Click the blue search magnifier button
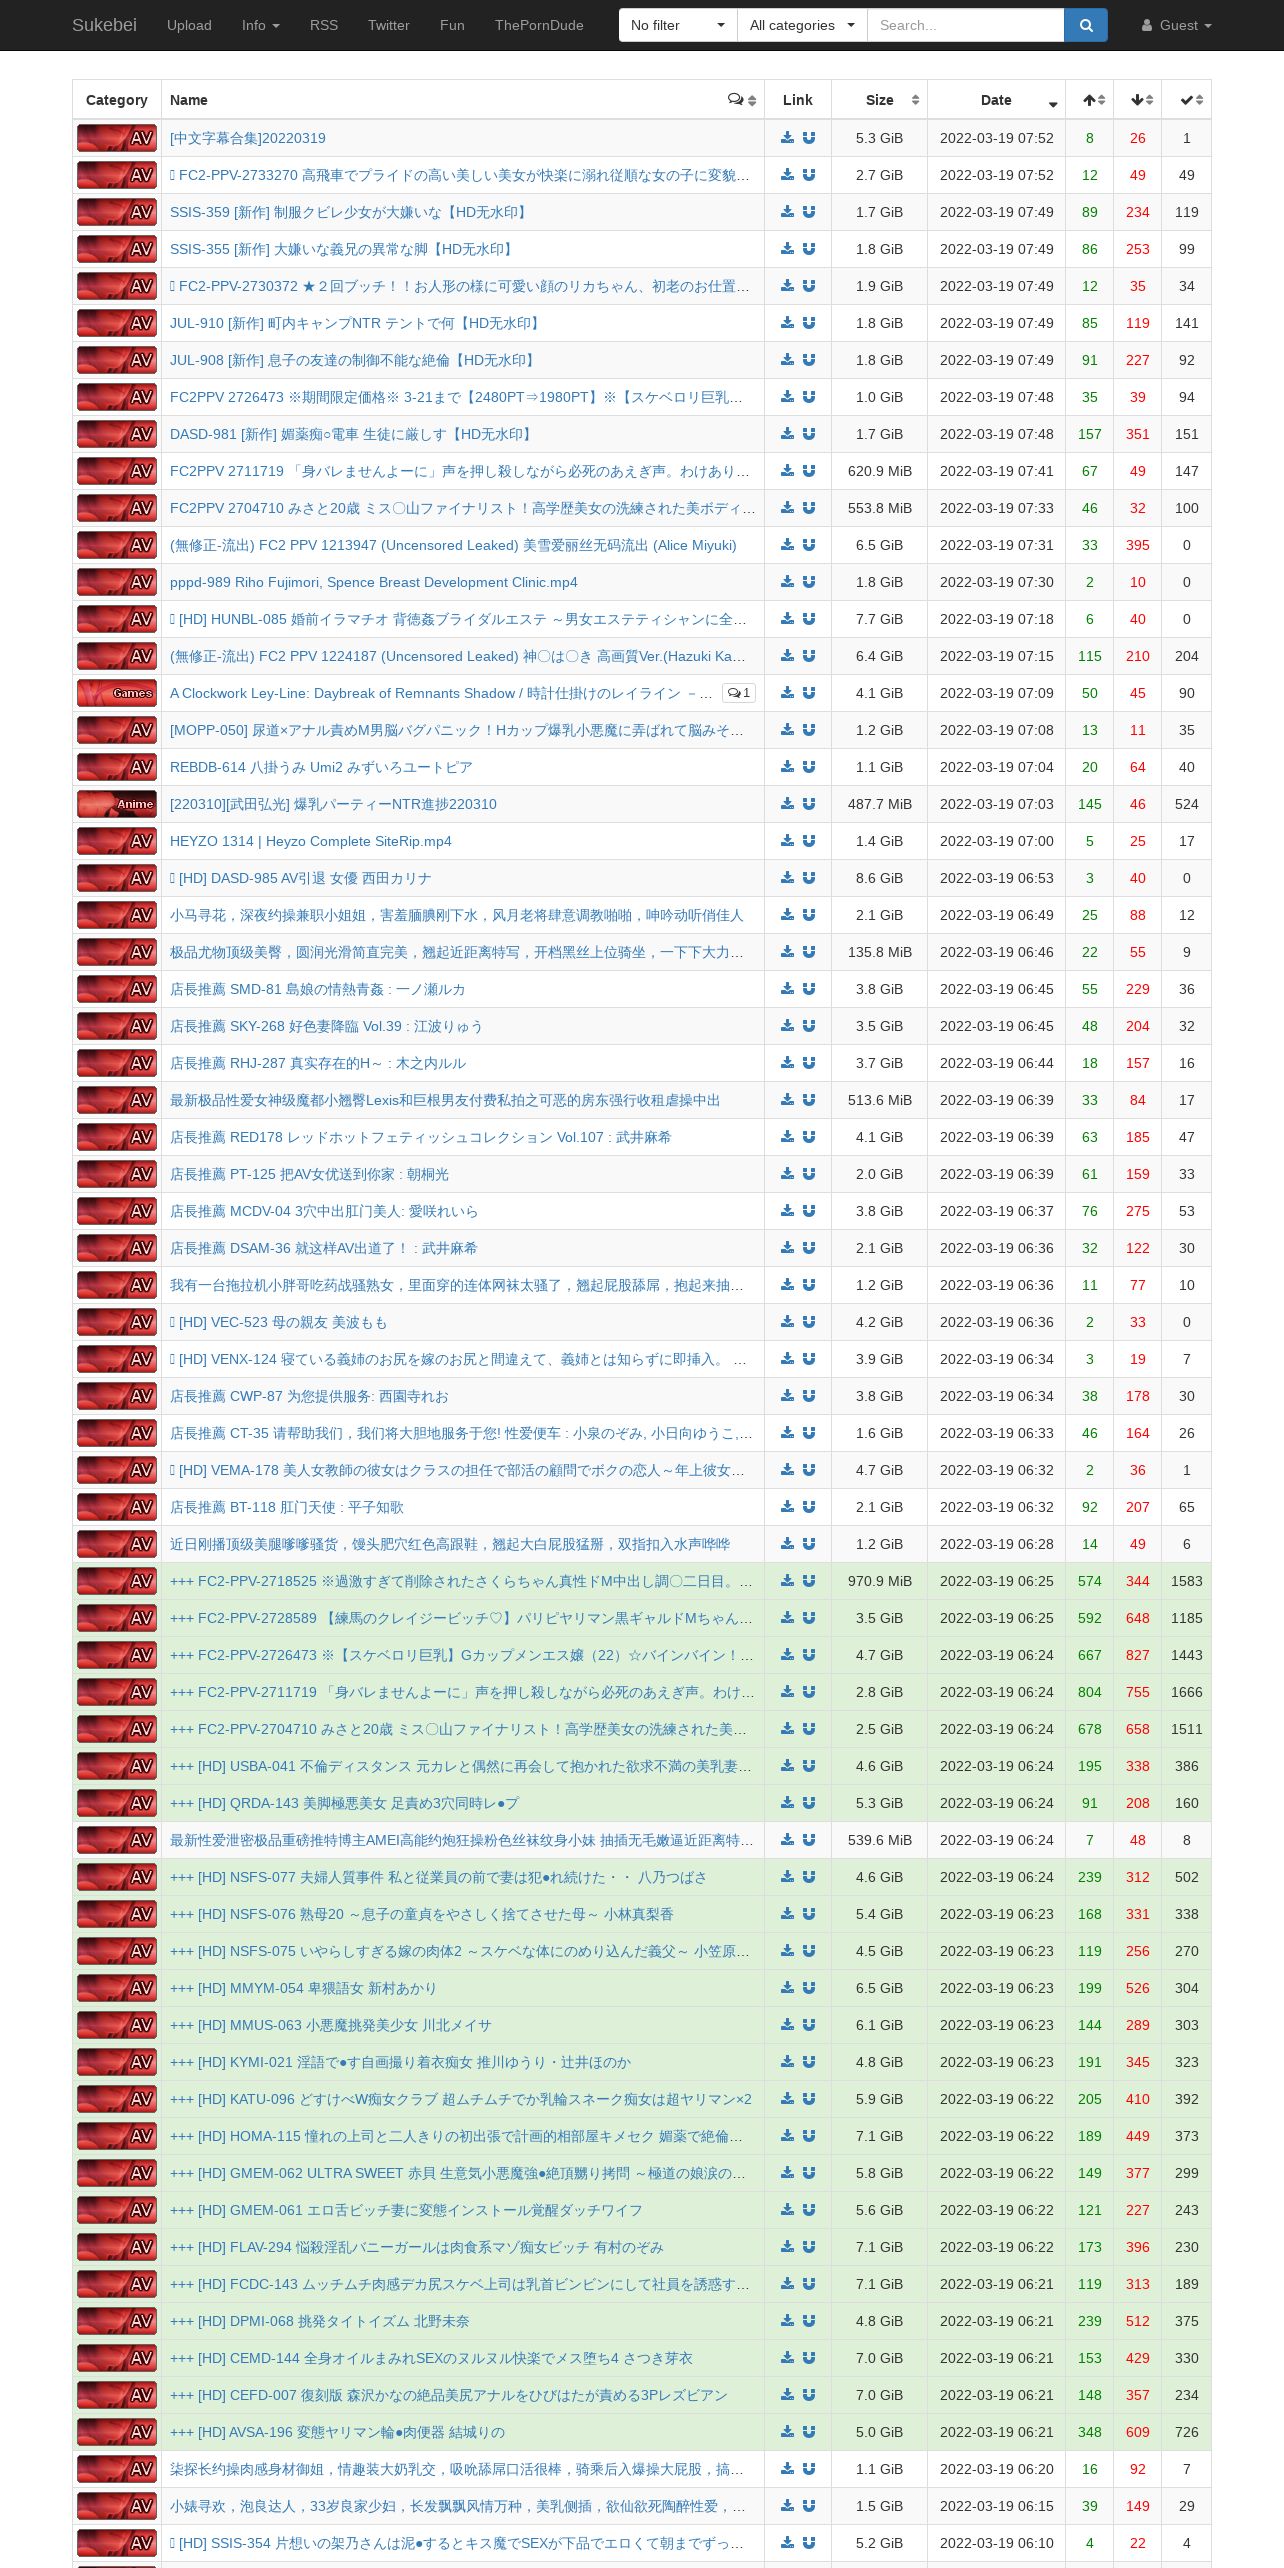This screenshot has width=1284, height=2568. (1085, 25)
